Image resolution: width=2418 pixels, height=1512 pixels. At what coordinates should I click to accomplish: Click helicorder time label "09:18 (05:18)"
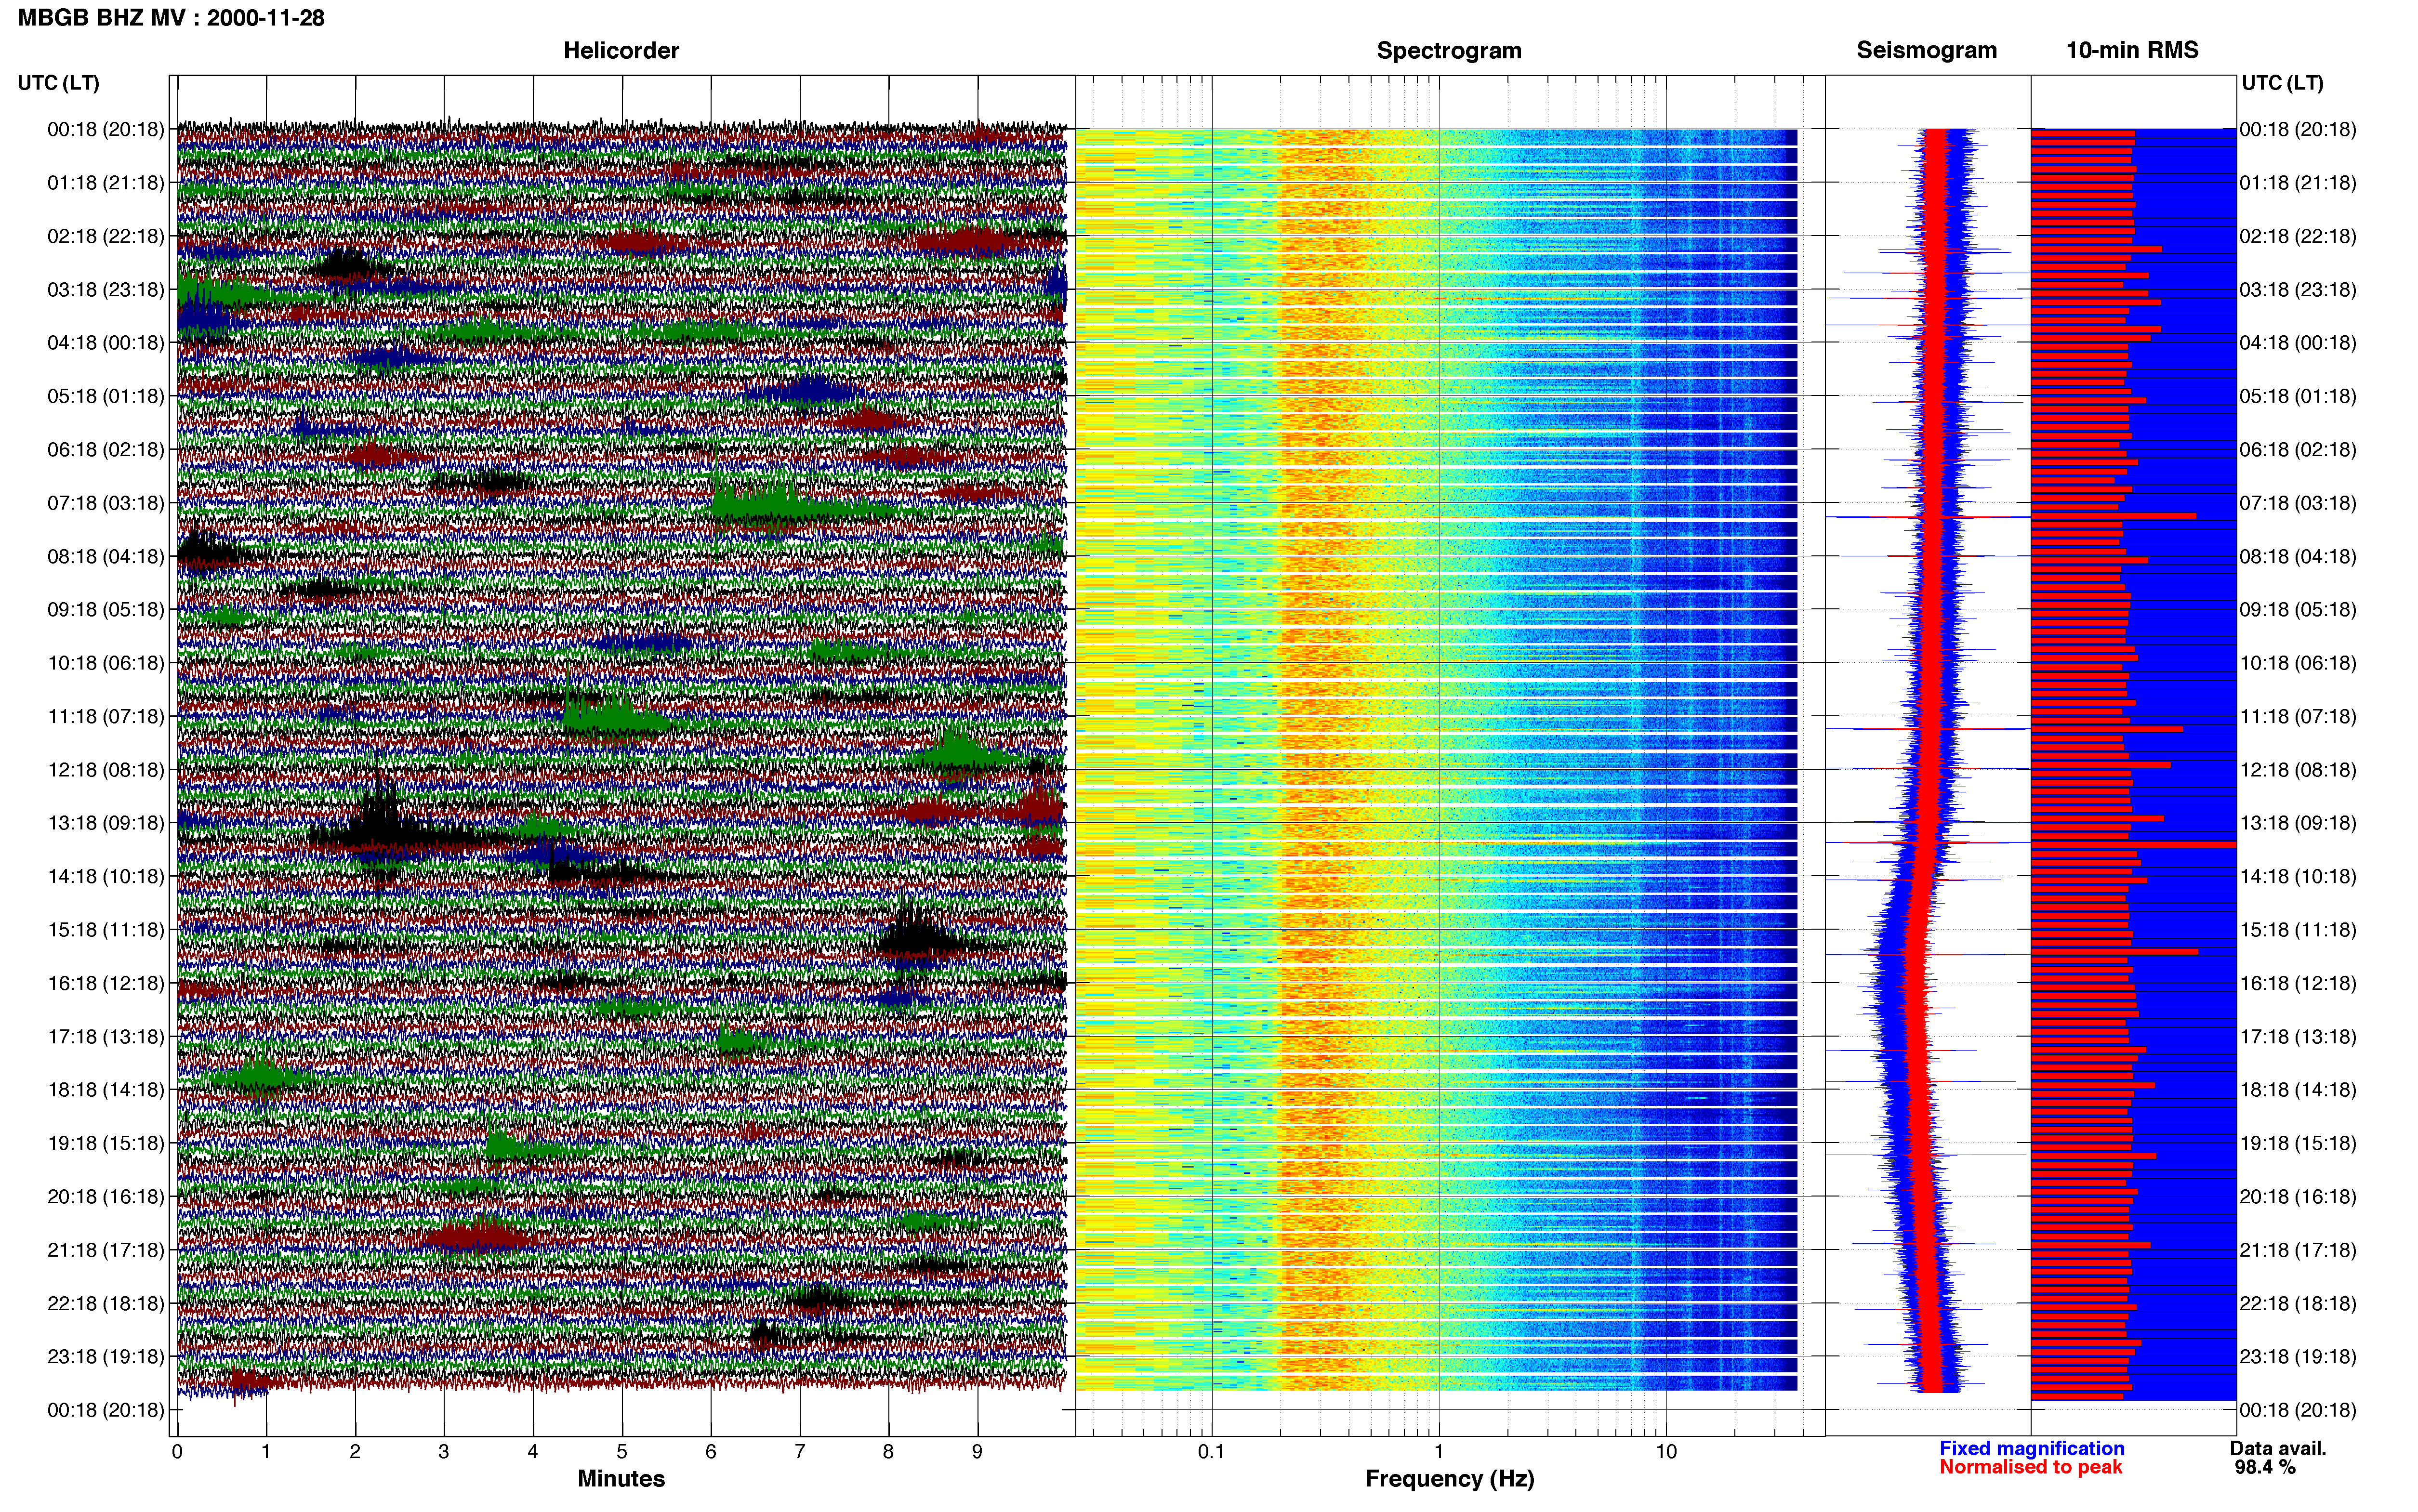point(105,609)
